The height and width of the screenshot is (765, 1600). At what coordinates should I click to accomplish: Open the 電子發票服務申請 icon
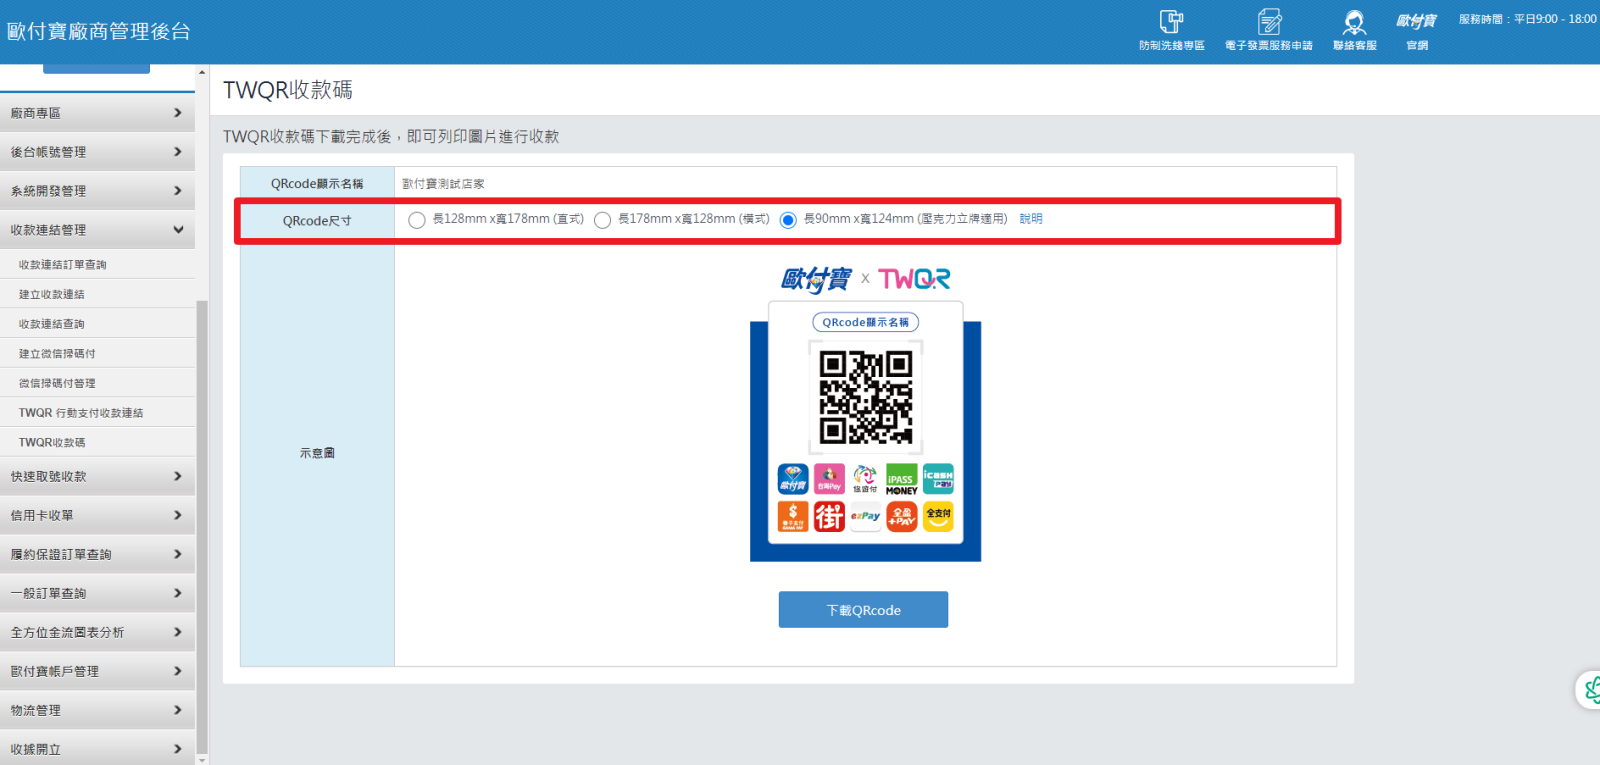1269,30
